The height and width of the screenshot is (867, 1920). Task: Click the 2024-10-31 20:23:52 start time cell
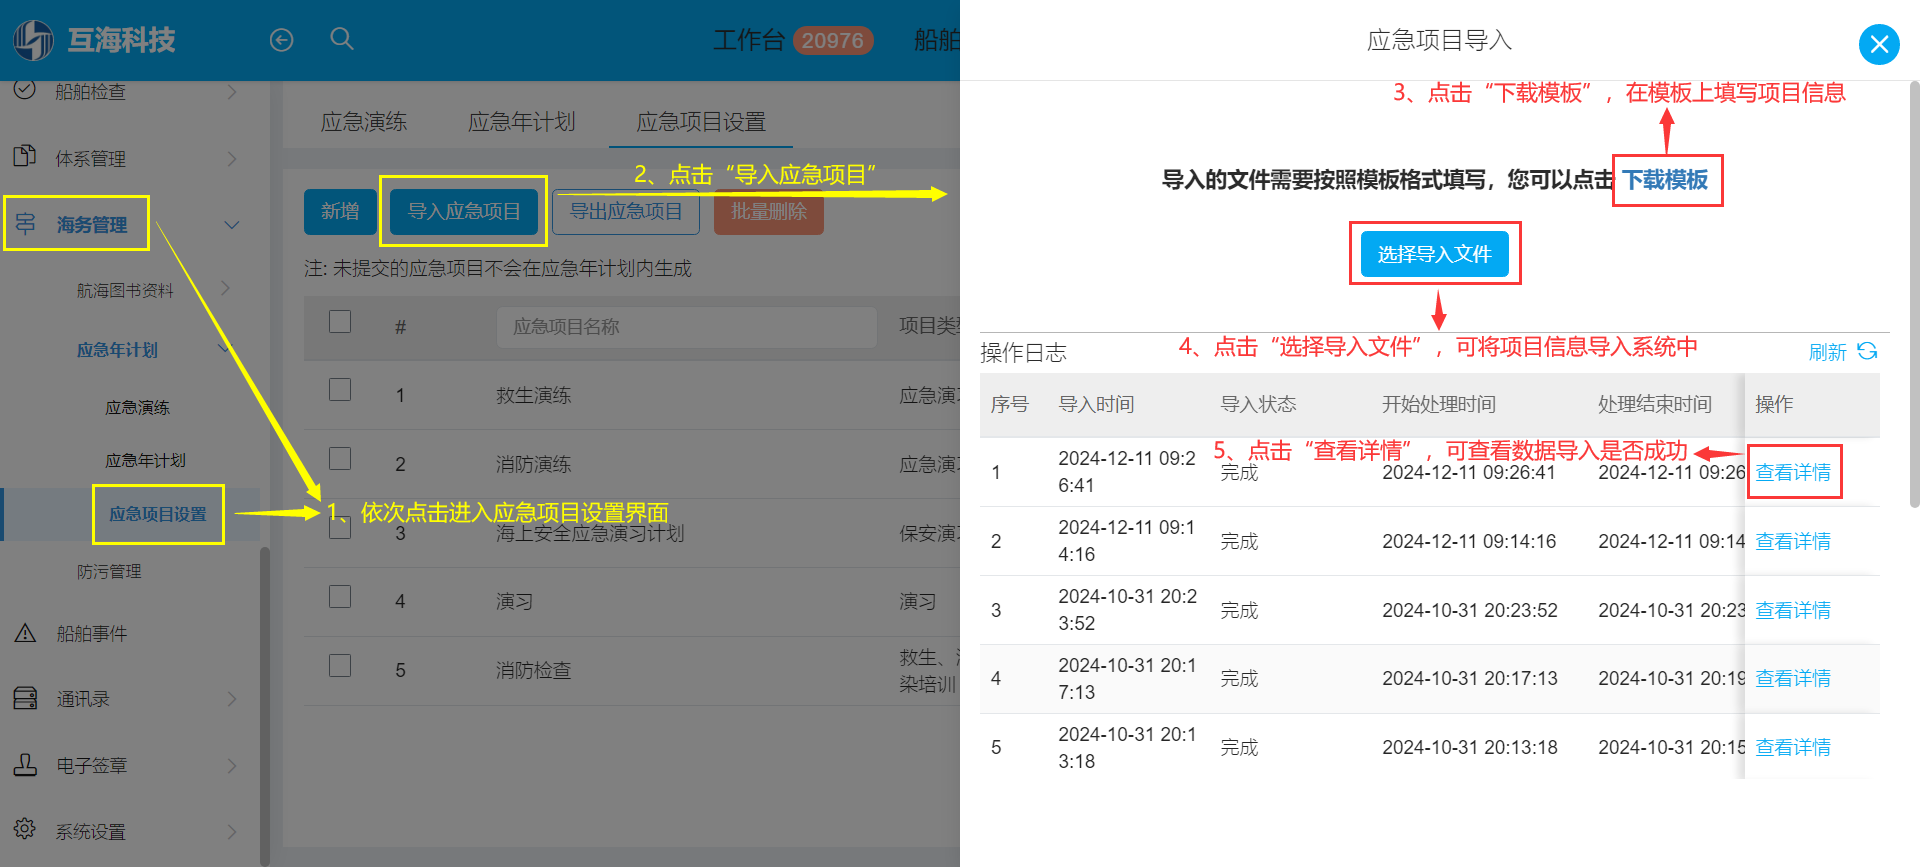[1469, 610]
